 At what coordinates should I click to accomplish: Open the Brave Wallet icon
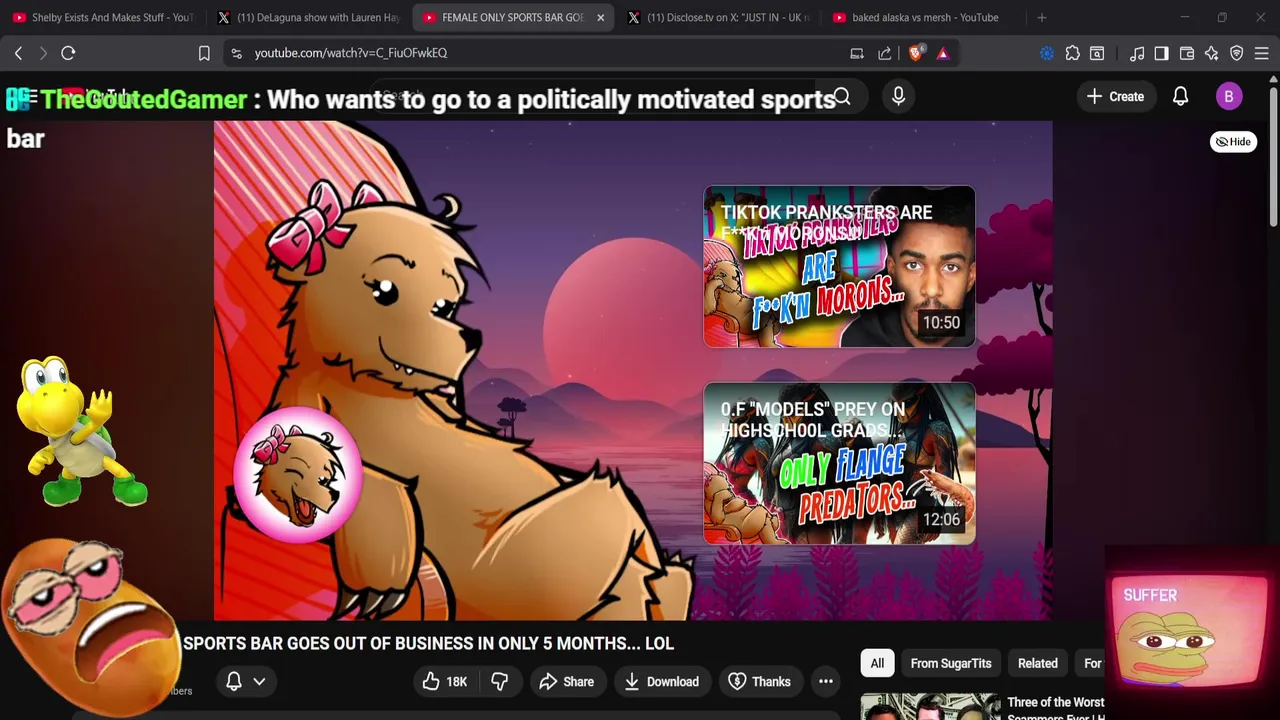click(x=1187, y=53)
